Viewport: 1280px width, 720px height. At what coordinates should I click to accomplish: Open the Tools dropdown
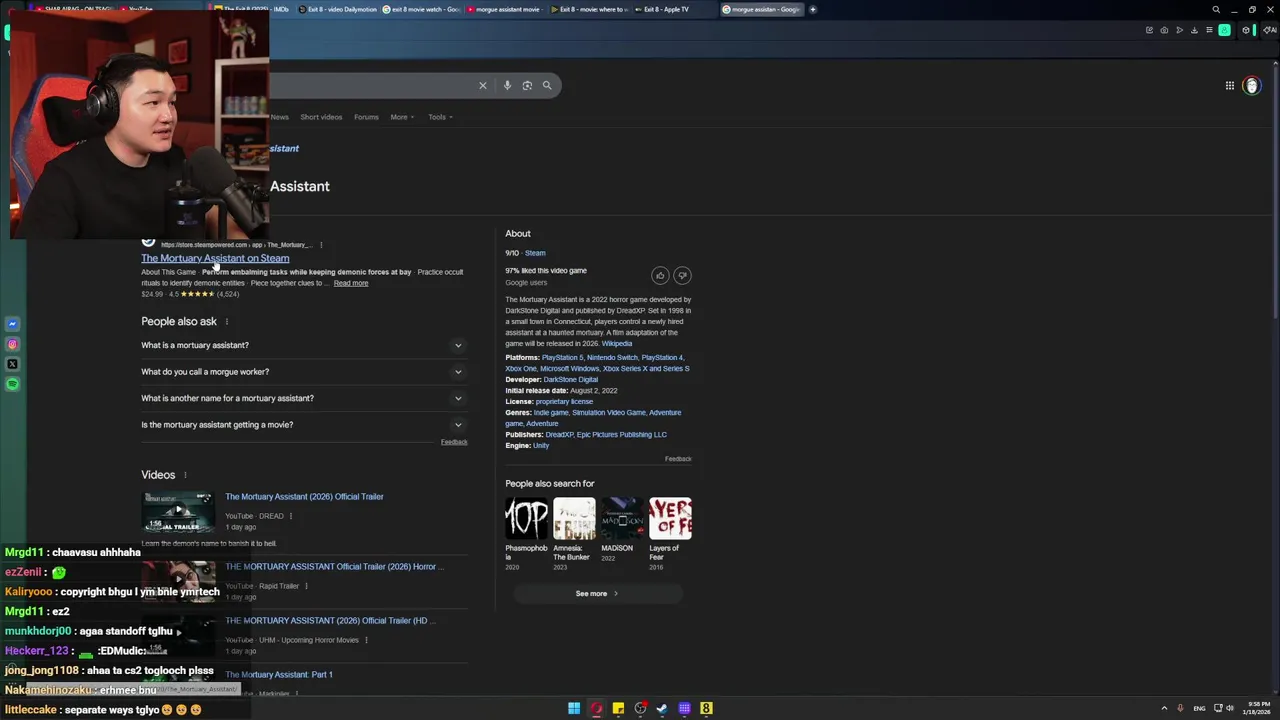[440, 117]
